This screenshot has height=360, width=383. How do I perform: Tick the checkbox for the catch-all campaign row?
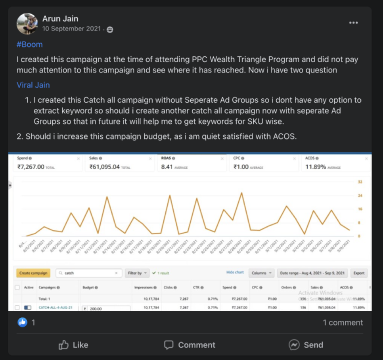[17, 307]
